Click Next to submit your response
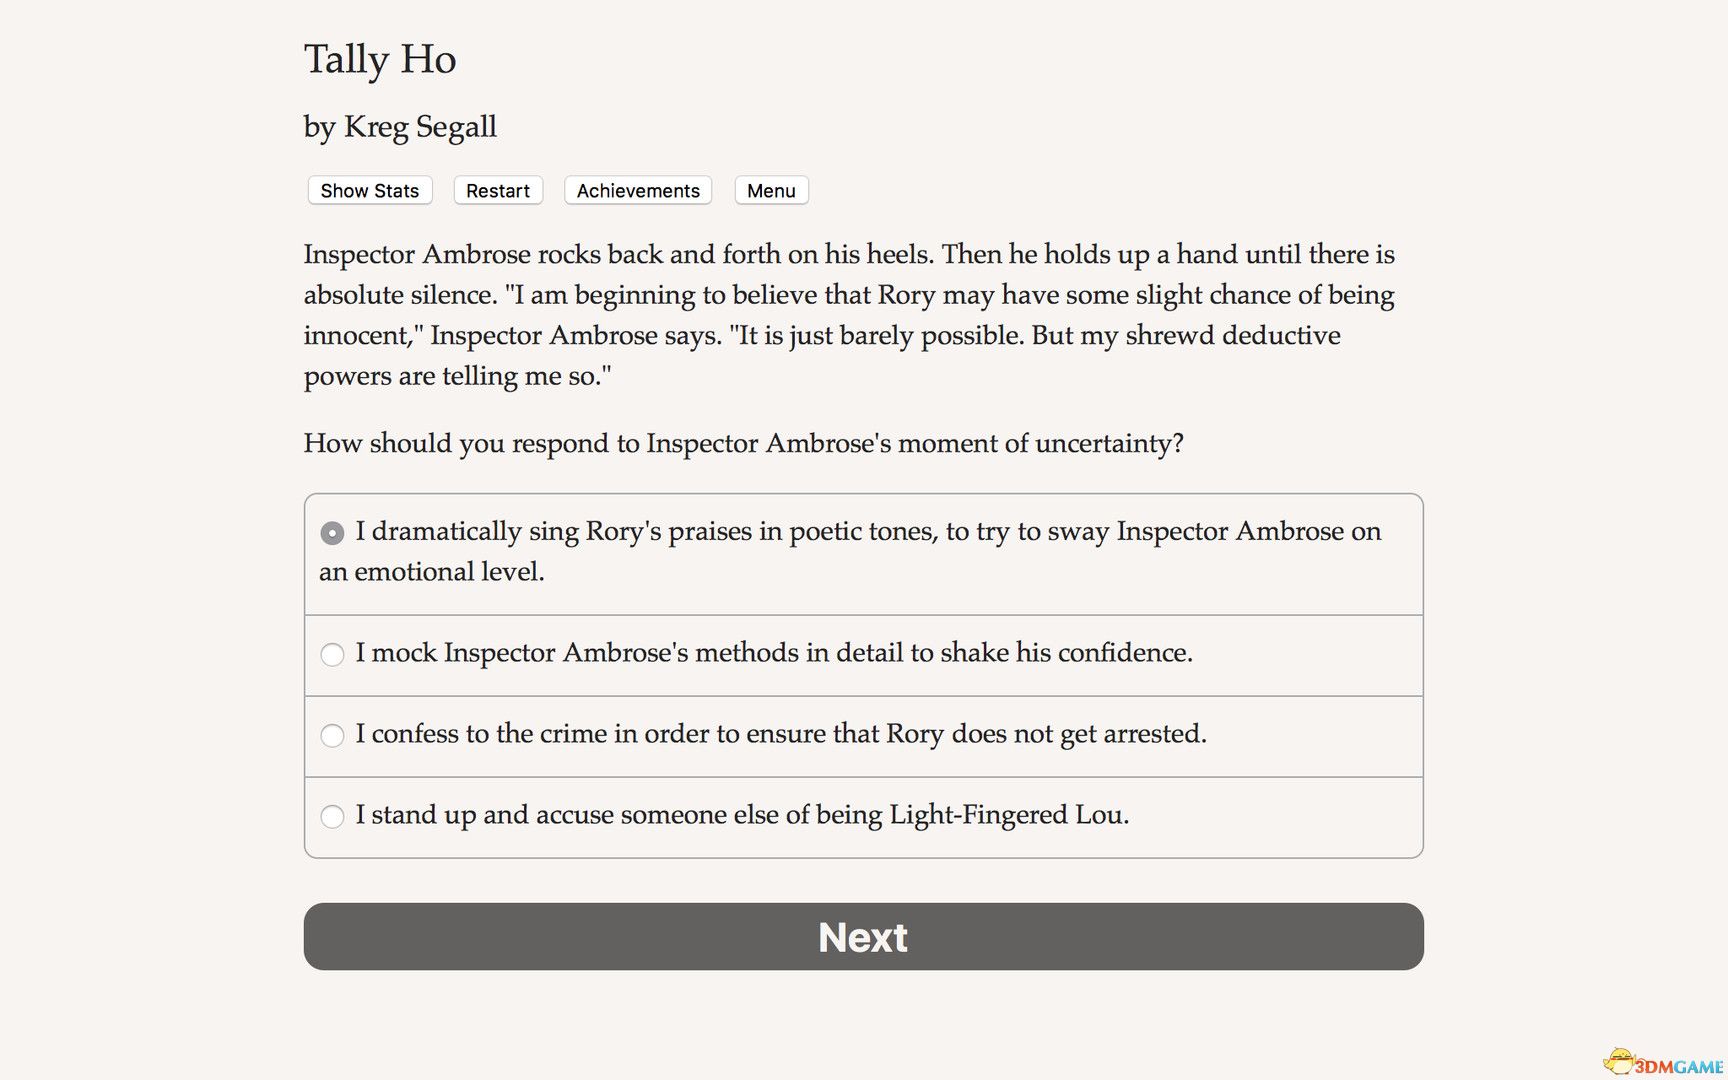1728x1080 pixels. [863, 936]
